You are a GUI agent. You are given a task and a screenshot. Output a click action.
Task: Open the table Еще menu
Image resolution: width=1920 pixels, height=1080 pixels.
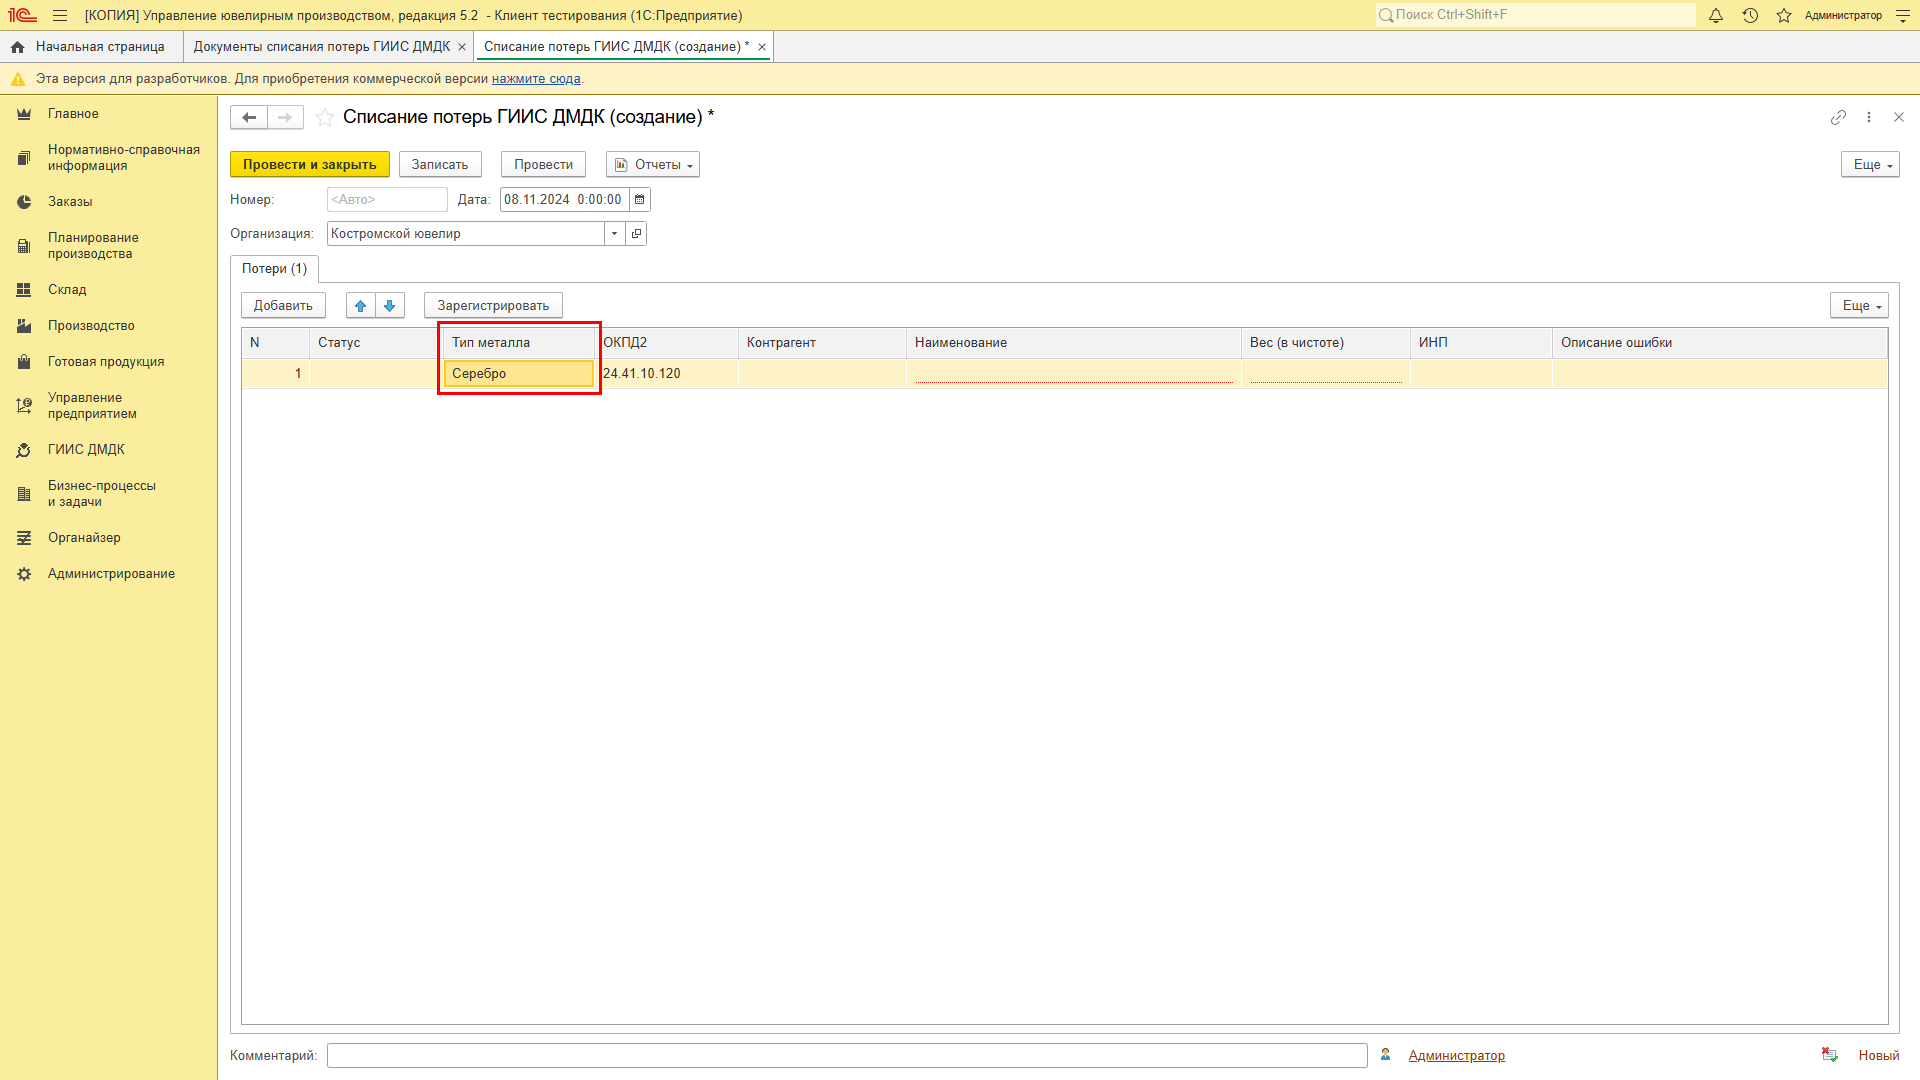coord(1859,306)
